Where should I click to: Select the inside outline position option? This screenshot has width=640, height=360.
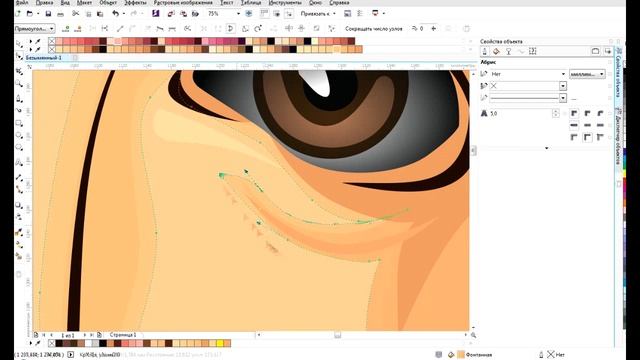[600, 138]
